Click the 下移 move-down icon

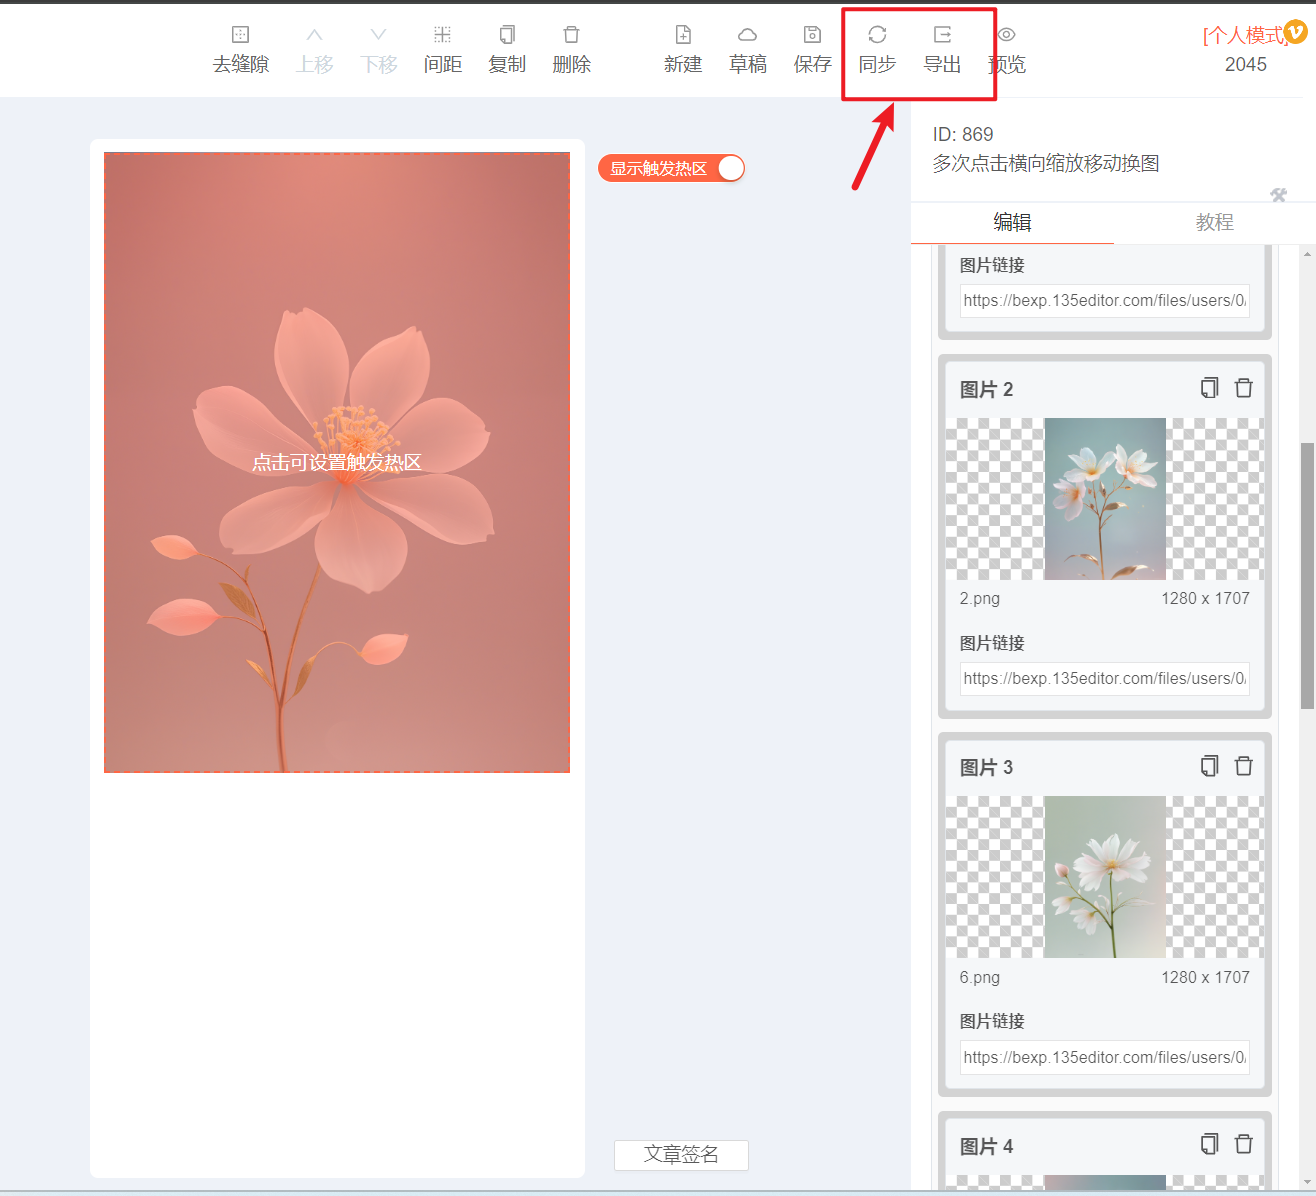click(x=378, y=35)
